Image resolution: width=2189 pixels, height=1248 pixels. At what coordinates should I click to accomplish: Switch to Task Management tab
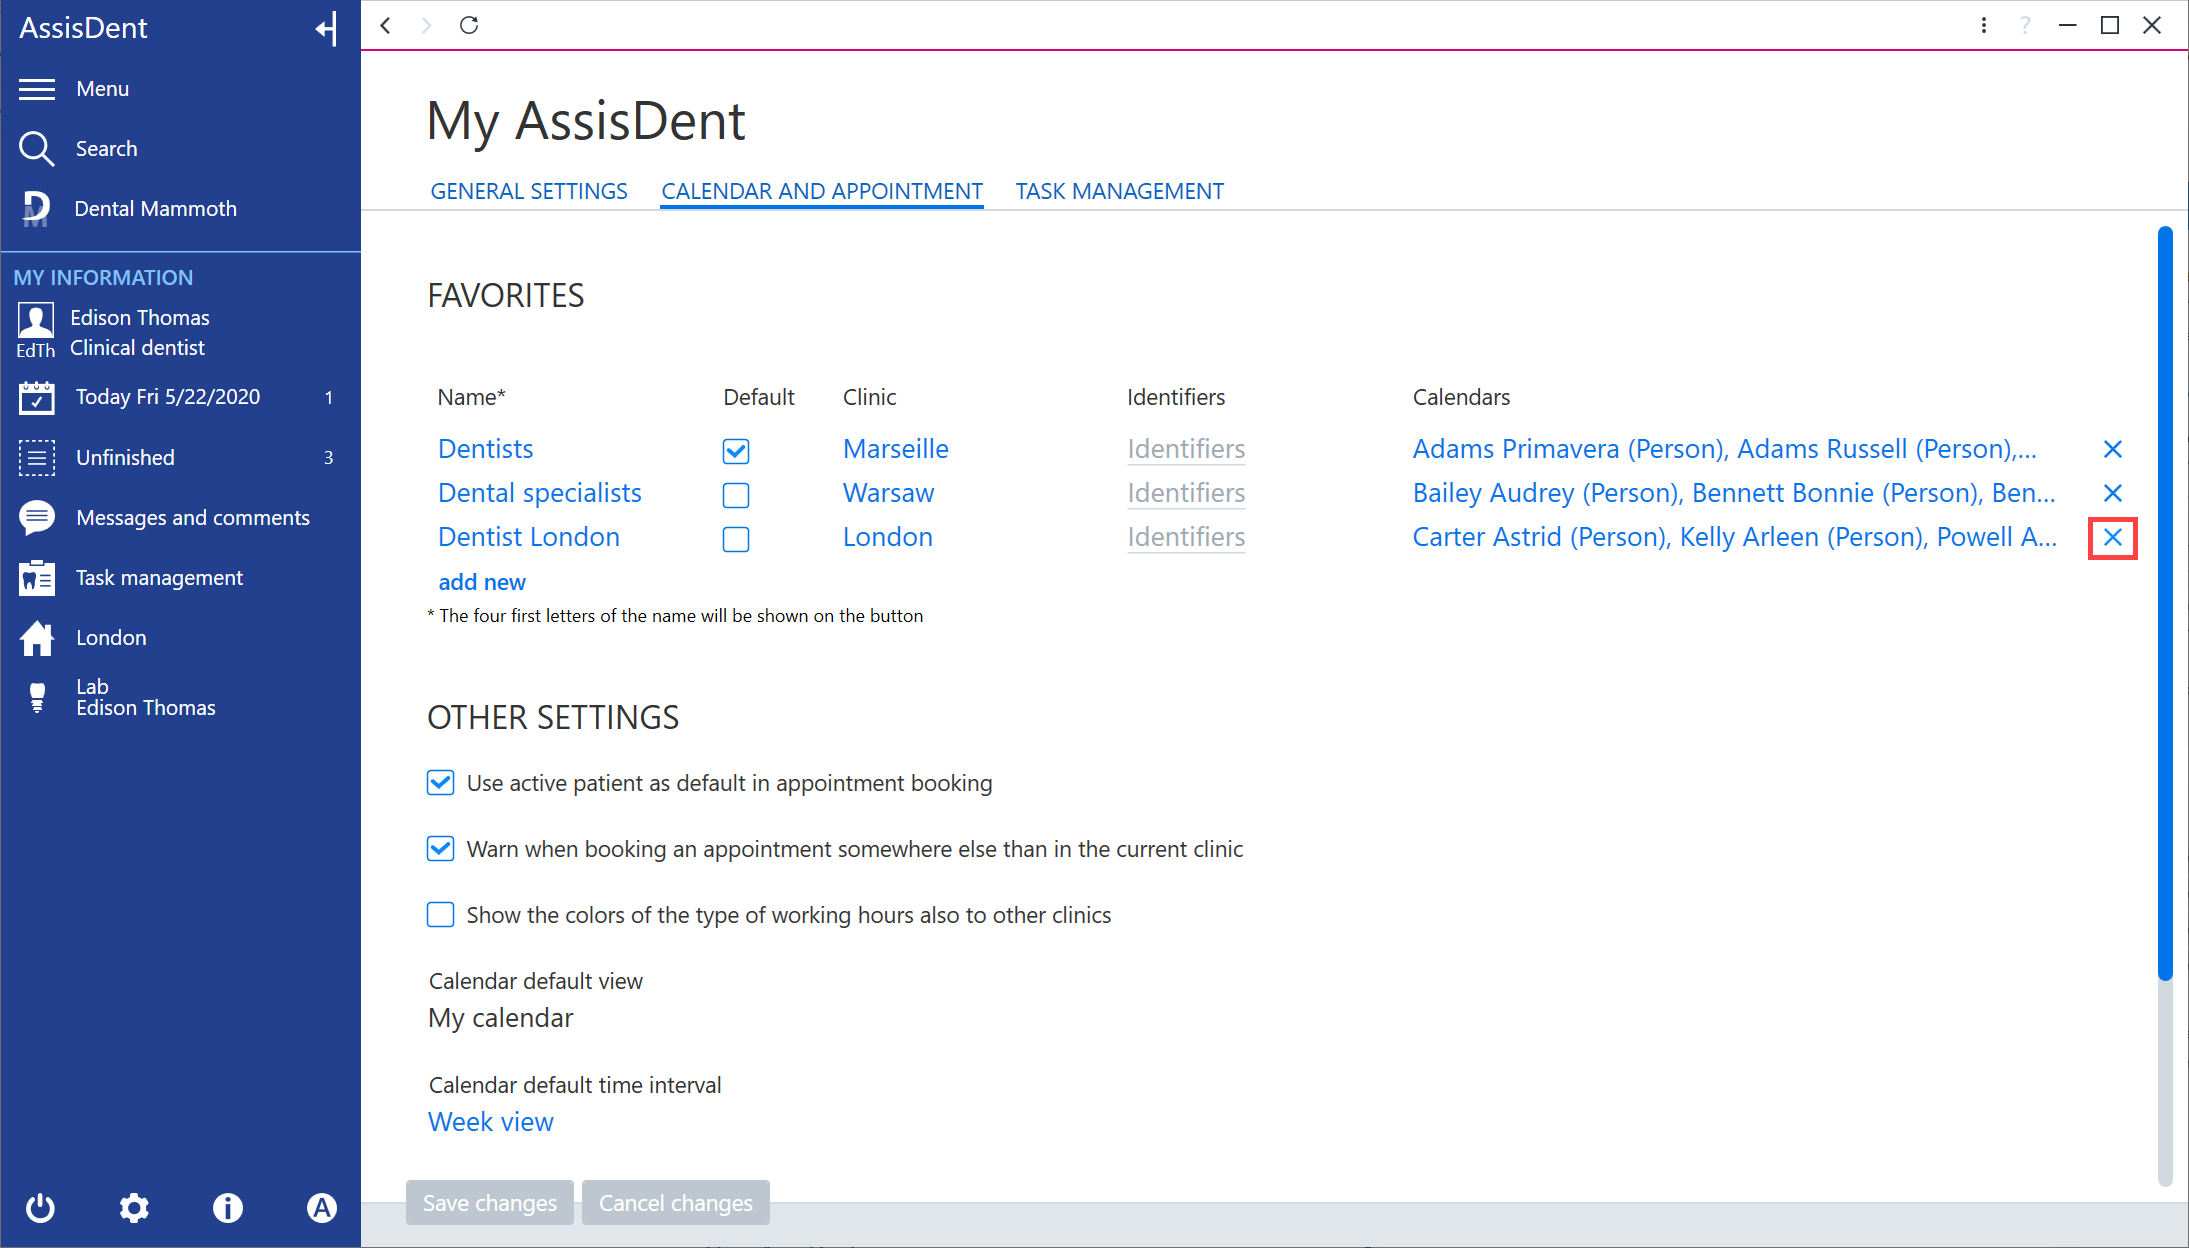[x=1120, y=191]
